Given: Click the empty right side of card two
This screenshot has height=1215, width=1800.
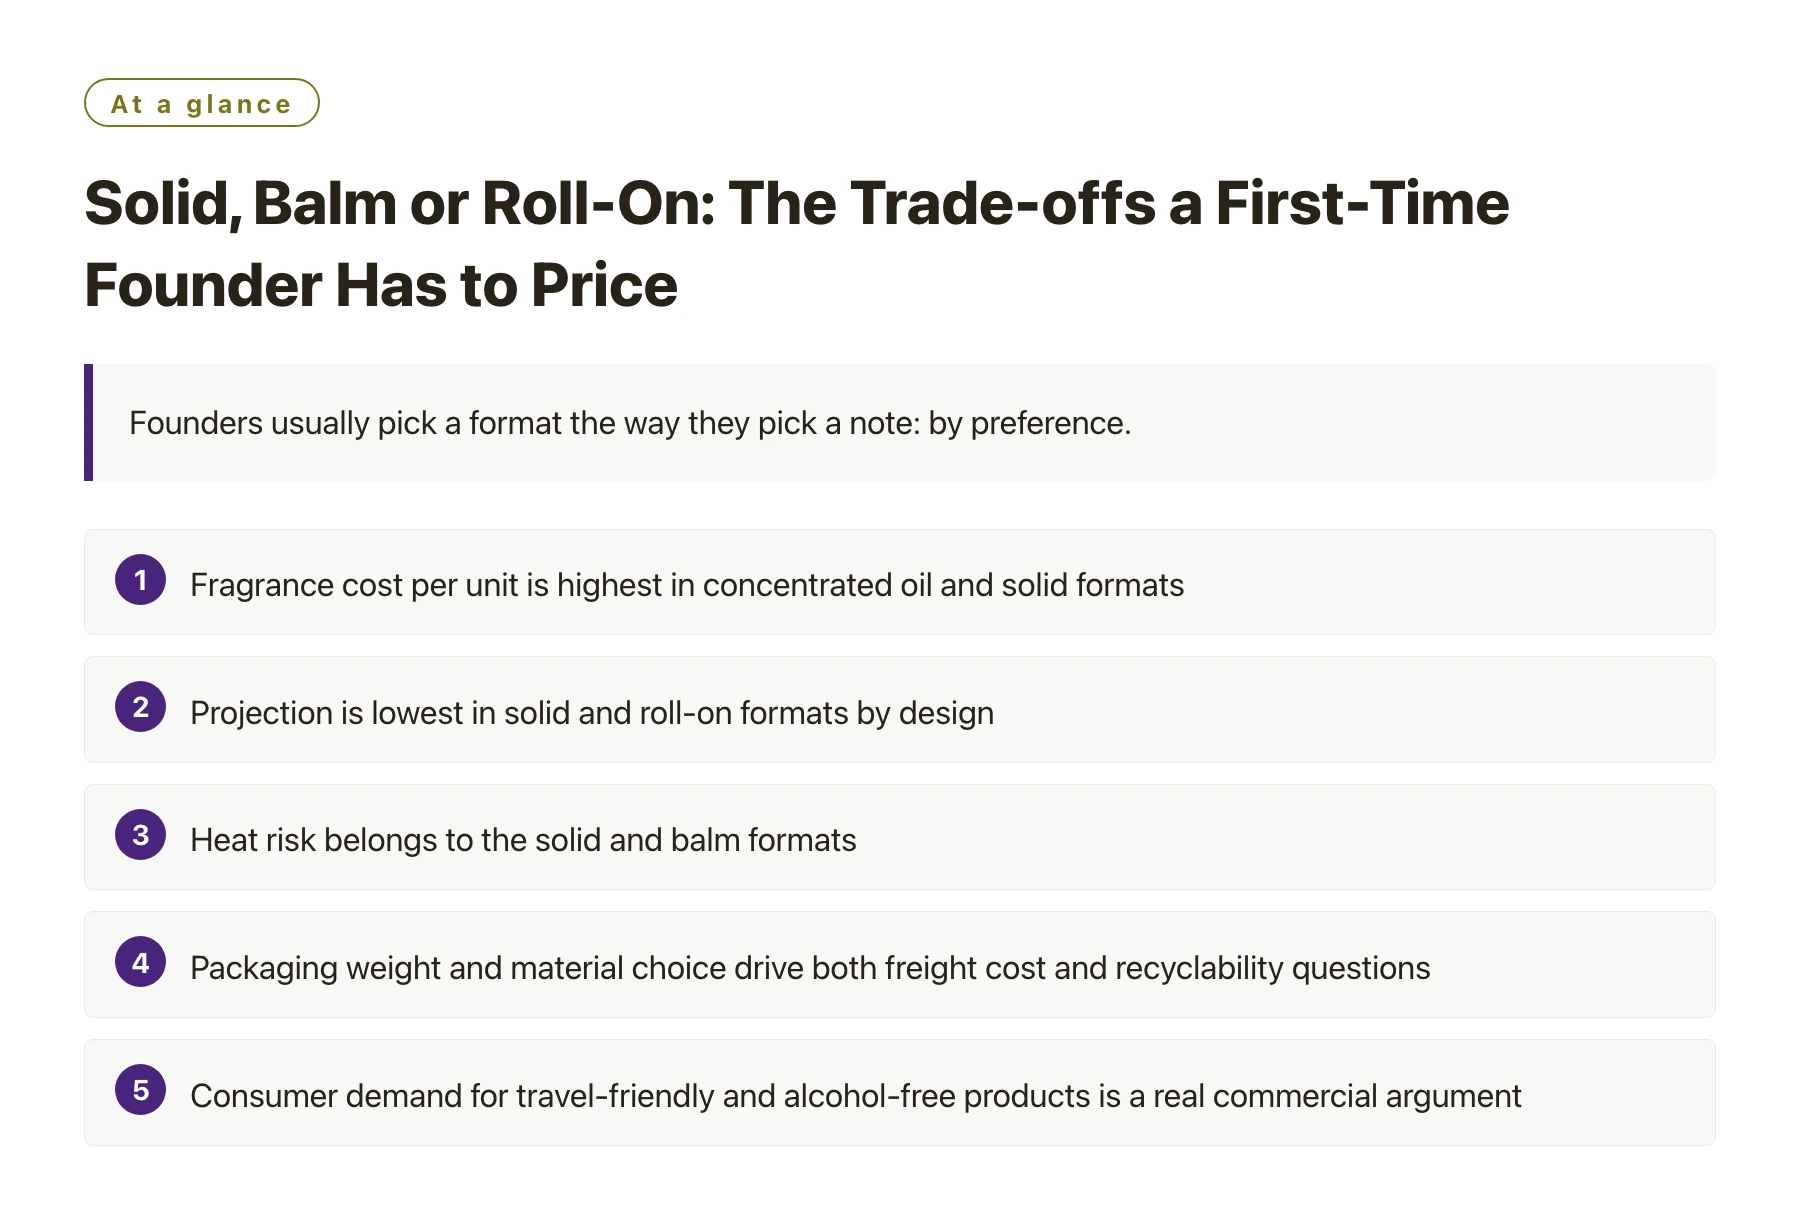Looking at the screenshot, I should coord(1355,710).
